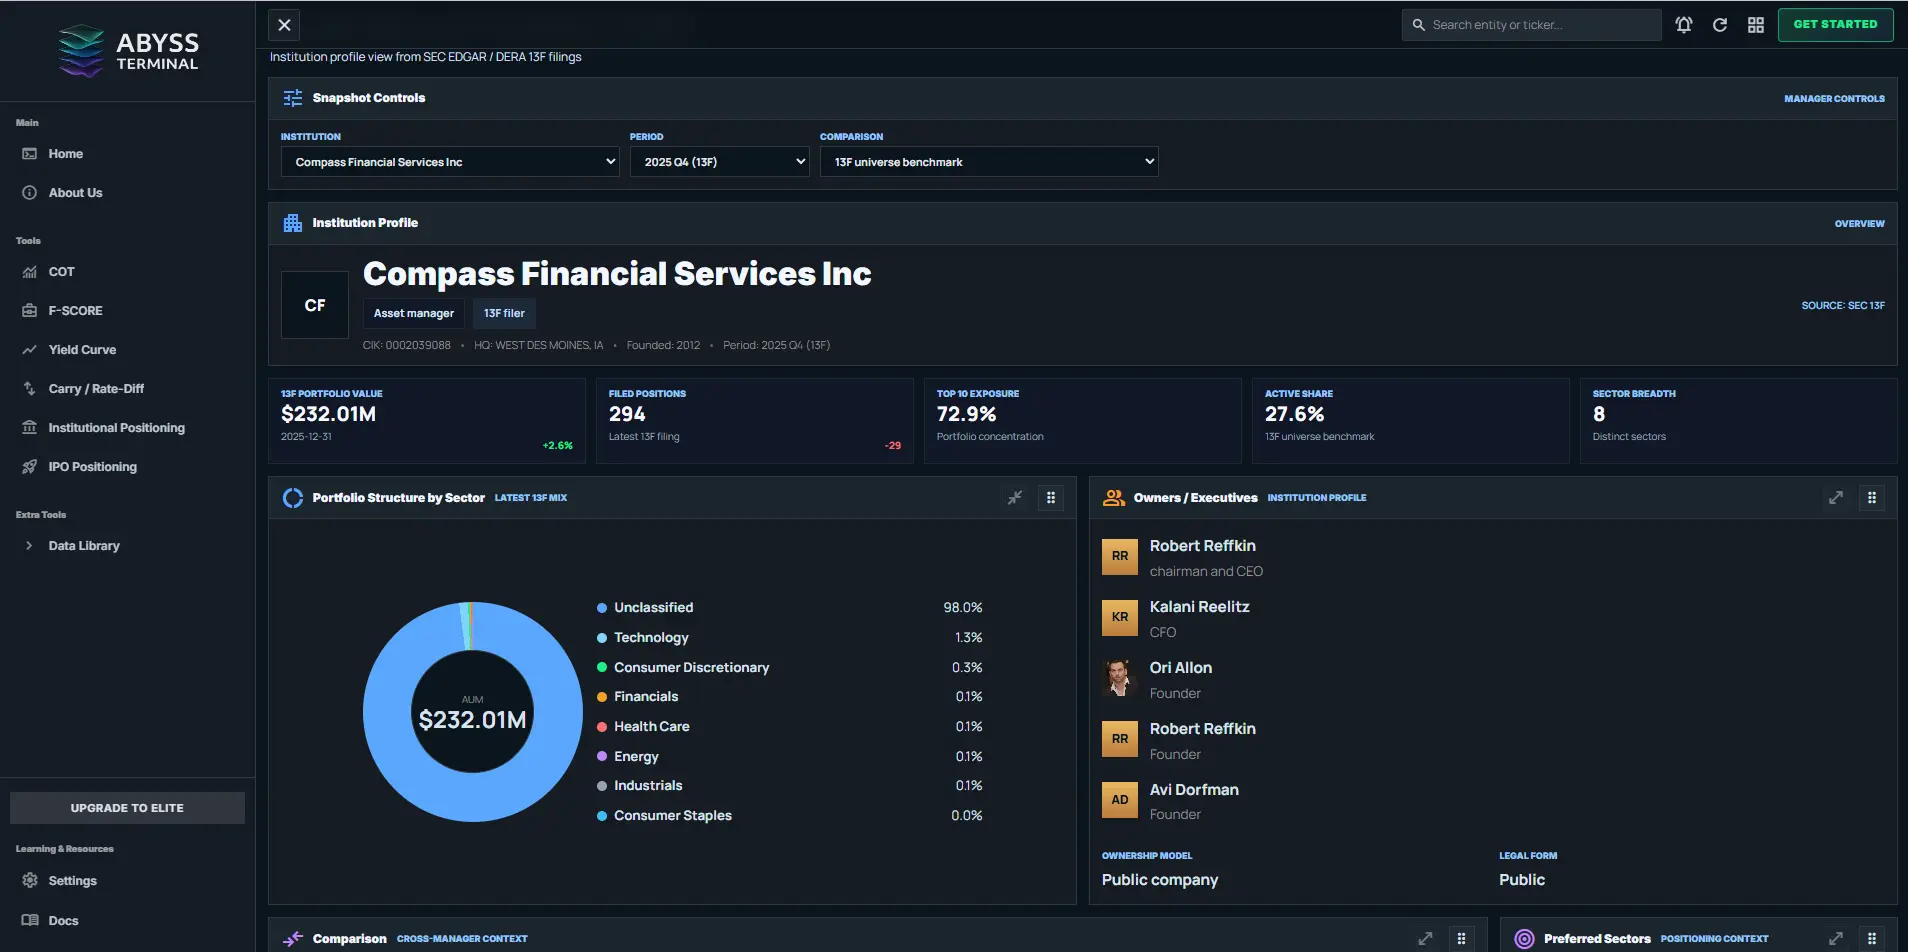This screenshot has height=952, width=1908.
Task: Click the Carry / Rate-Diff swap icon
Action: pos(30,389)
